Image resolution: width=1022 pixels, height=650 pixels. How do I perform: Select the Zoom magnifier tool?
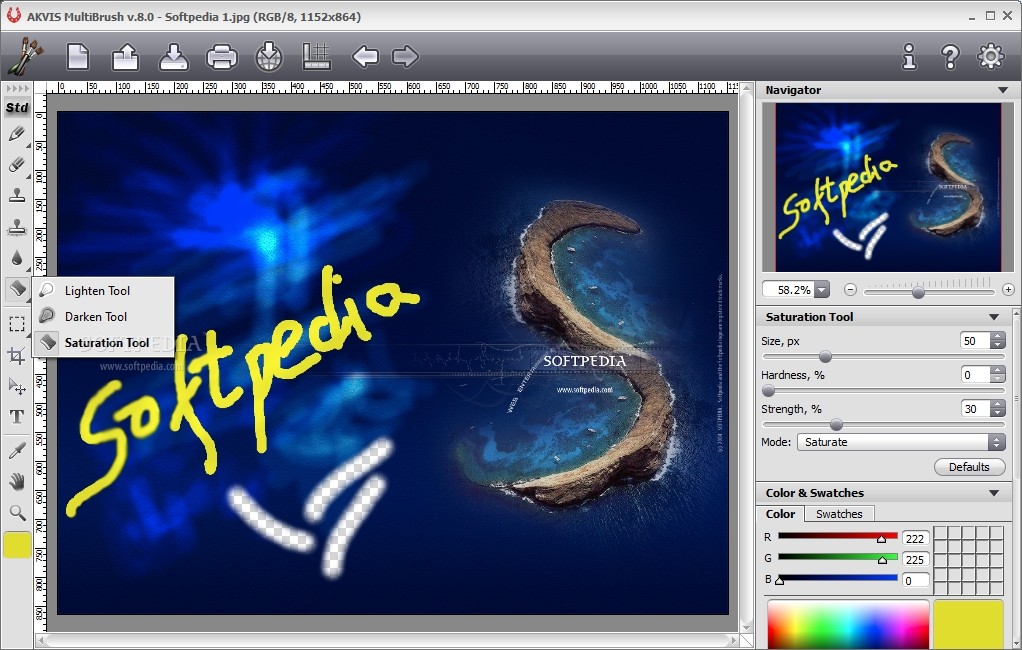coord(17,513)
